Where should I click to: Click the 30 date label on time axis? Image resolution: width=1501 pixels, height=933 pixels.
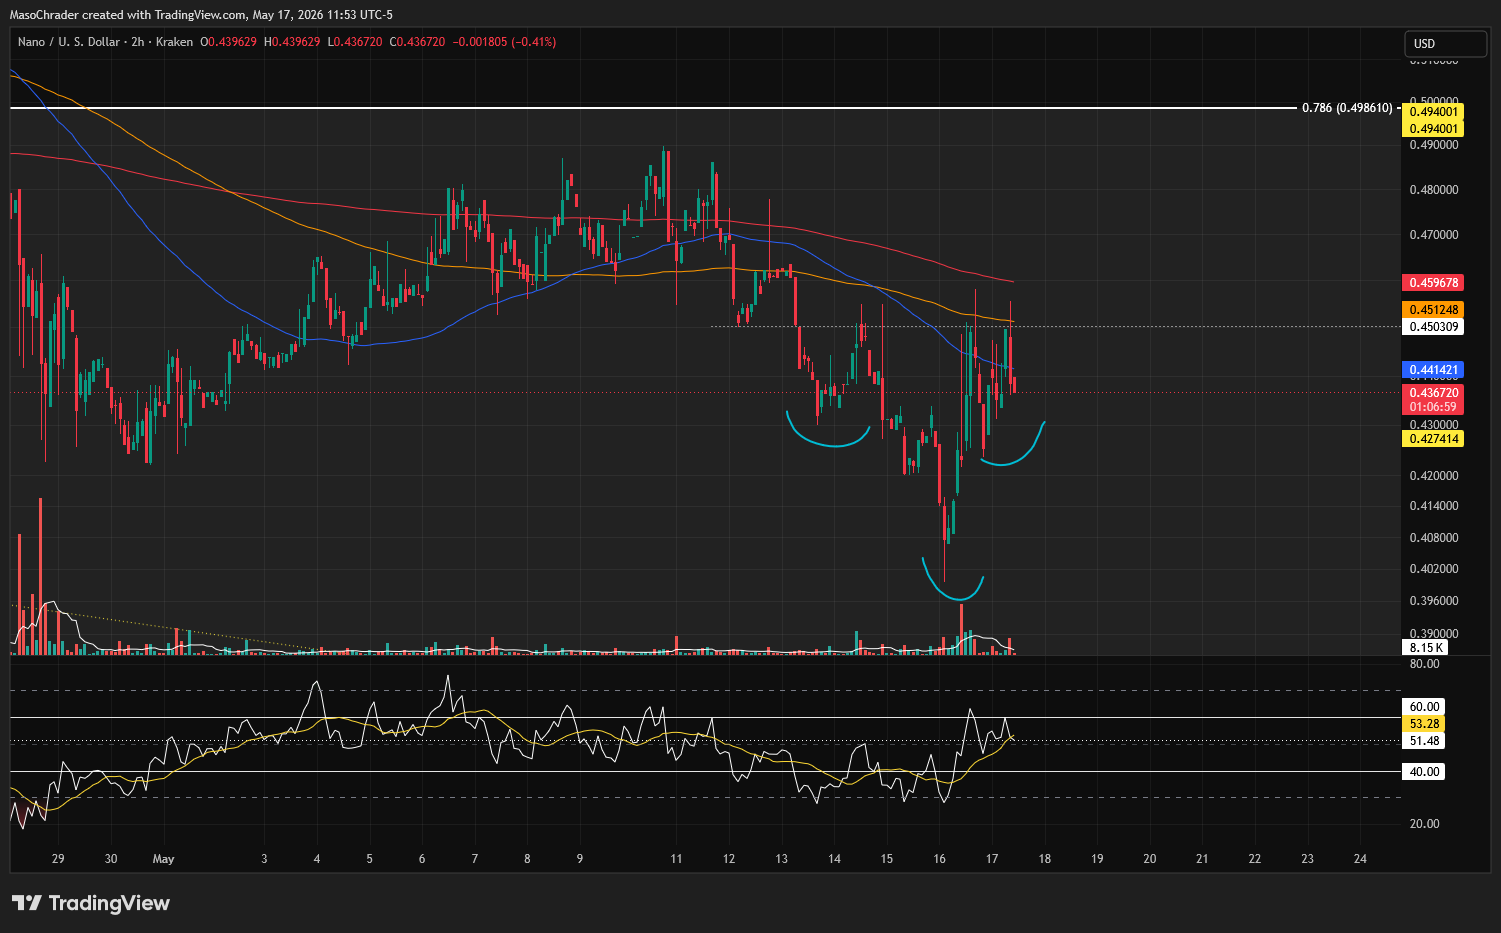[111, 859]
